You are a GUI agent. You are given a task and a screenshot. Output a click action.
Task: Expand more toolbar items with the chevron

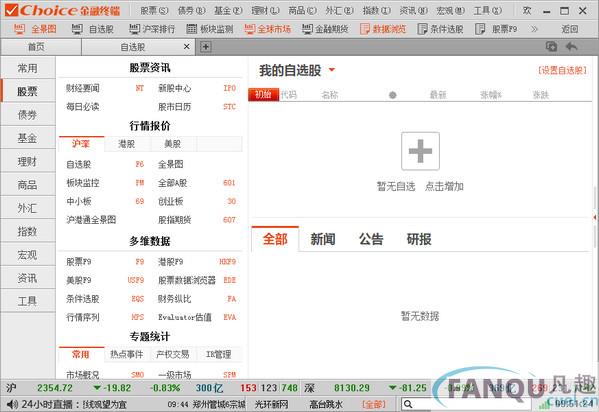pyautogui.click(x=534, y=29)
